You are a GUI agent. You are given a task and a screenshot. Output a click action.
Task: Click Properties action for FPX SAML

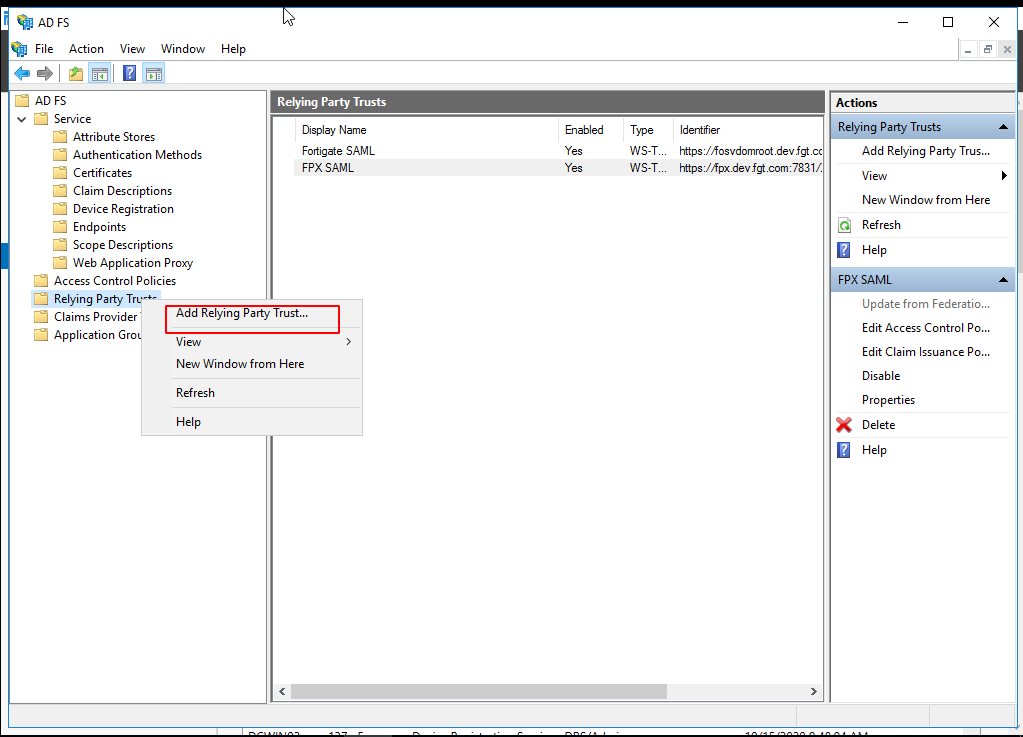[x=888, y=400]
